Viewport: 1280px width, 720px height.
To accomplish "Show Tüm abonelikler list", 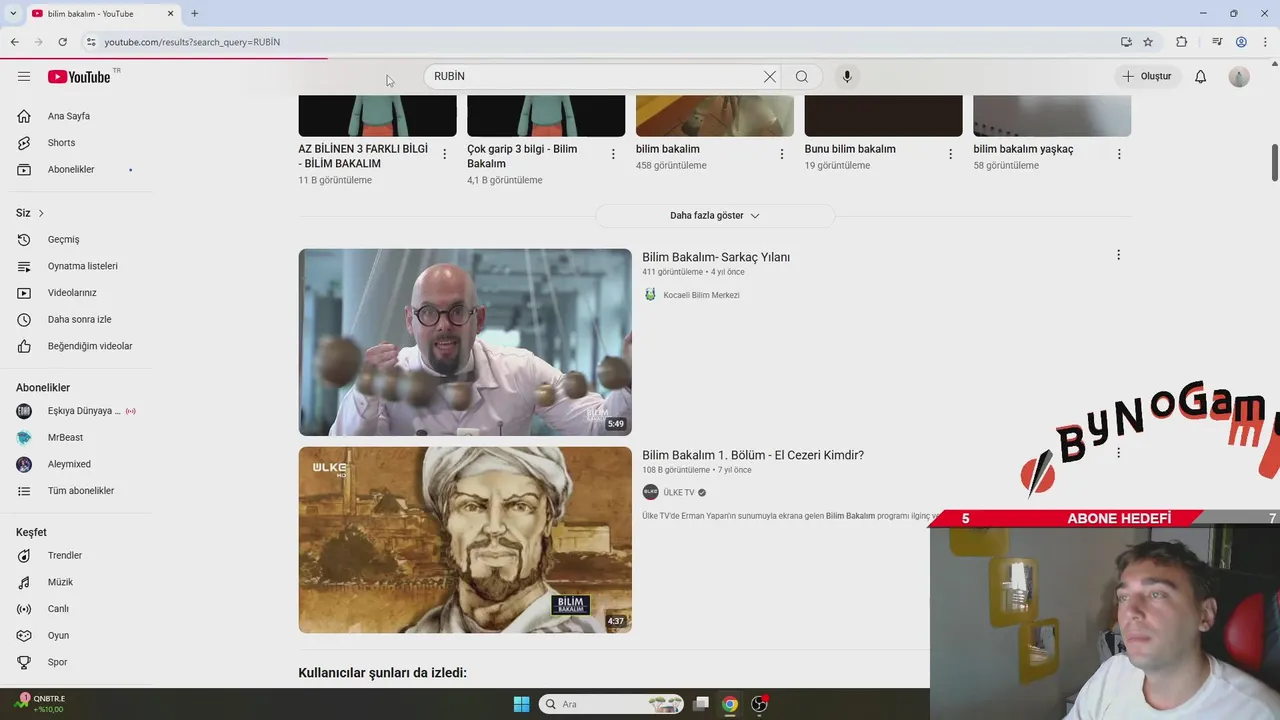I will pyautogui.click(x=80, y=491).
